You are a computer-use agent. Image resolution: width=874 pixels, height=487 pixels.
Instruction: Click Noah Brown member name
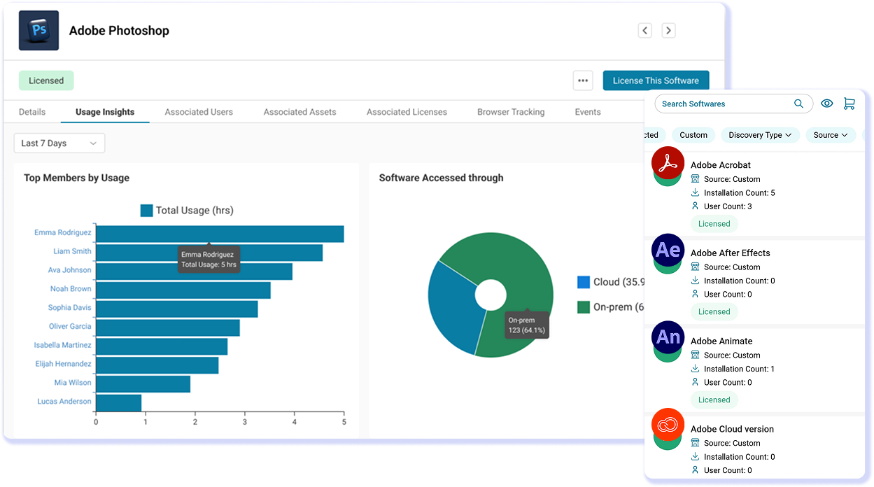(x=70, y=289)
